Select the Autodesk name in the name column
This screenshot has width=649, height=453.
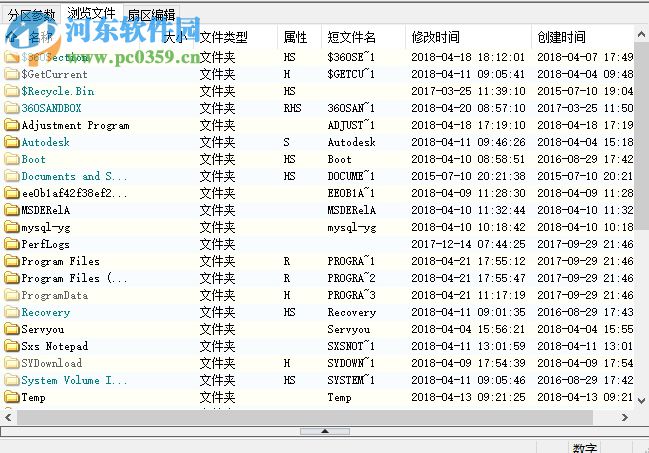(x=46, y=142)
